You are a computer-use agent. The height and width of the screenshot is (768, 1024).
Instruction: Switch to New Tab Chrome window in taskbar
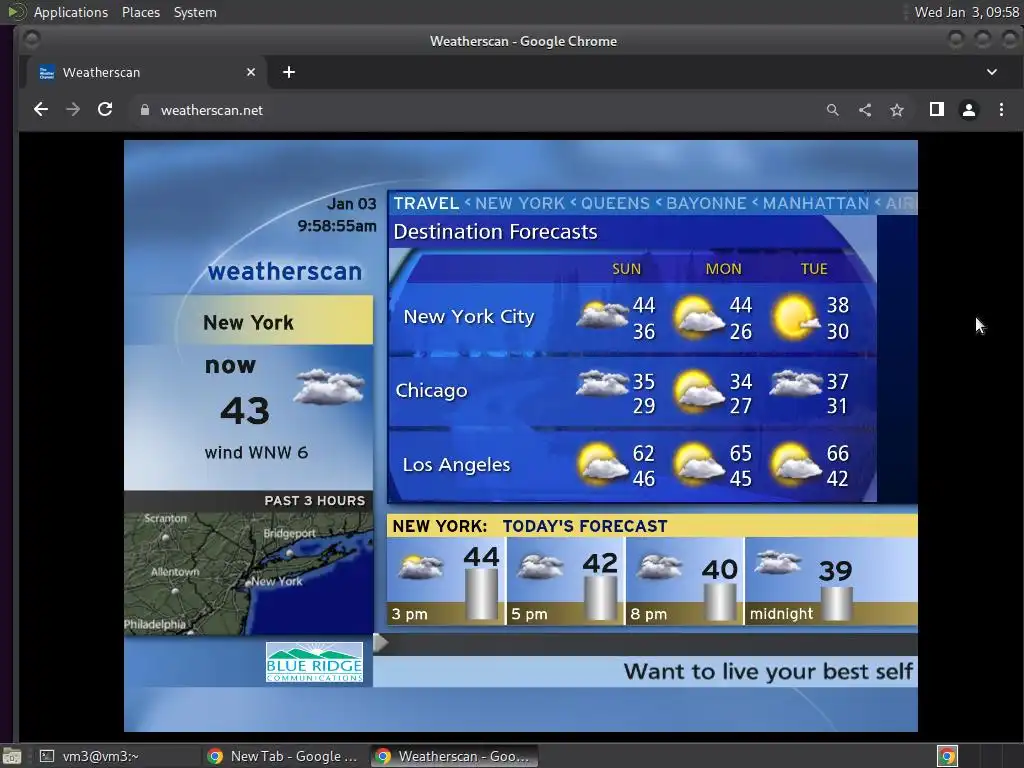click(x=284, y=756)
